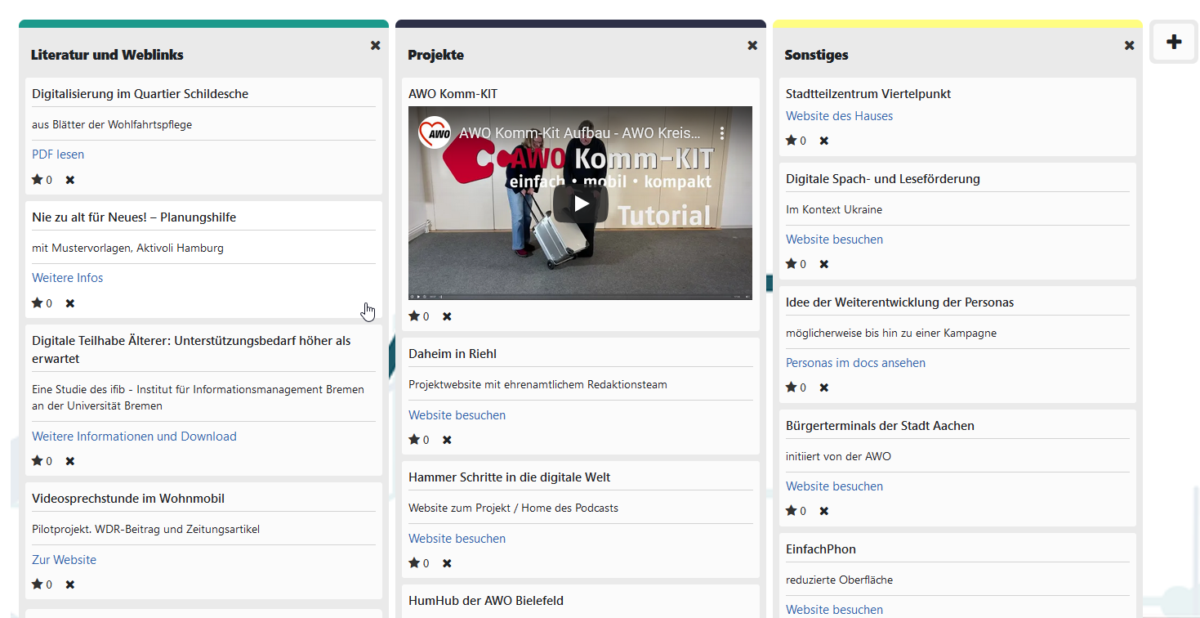1200x618 pixels.
Task: Star the Hammer Schritte card
Action: 414,563
